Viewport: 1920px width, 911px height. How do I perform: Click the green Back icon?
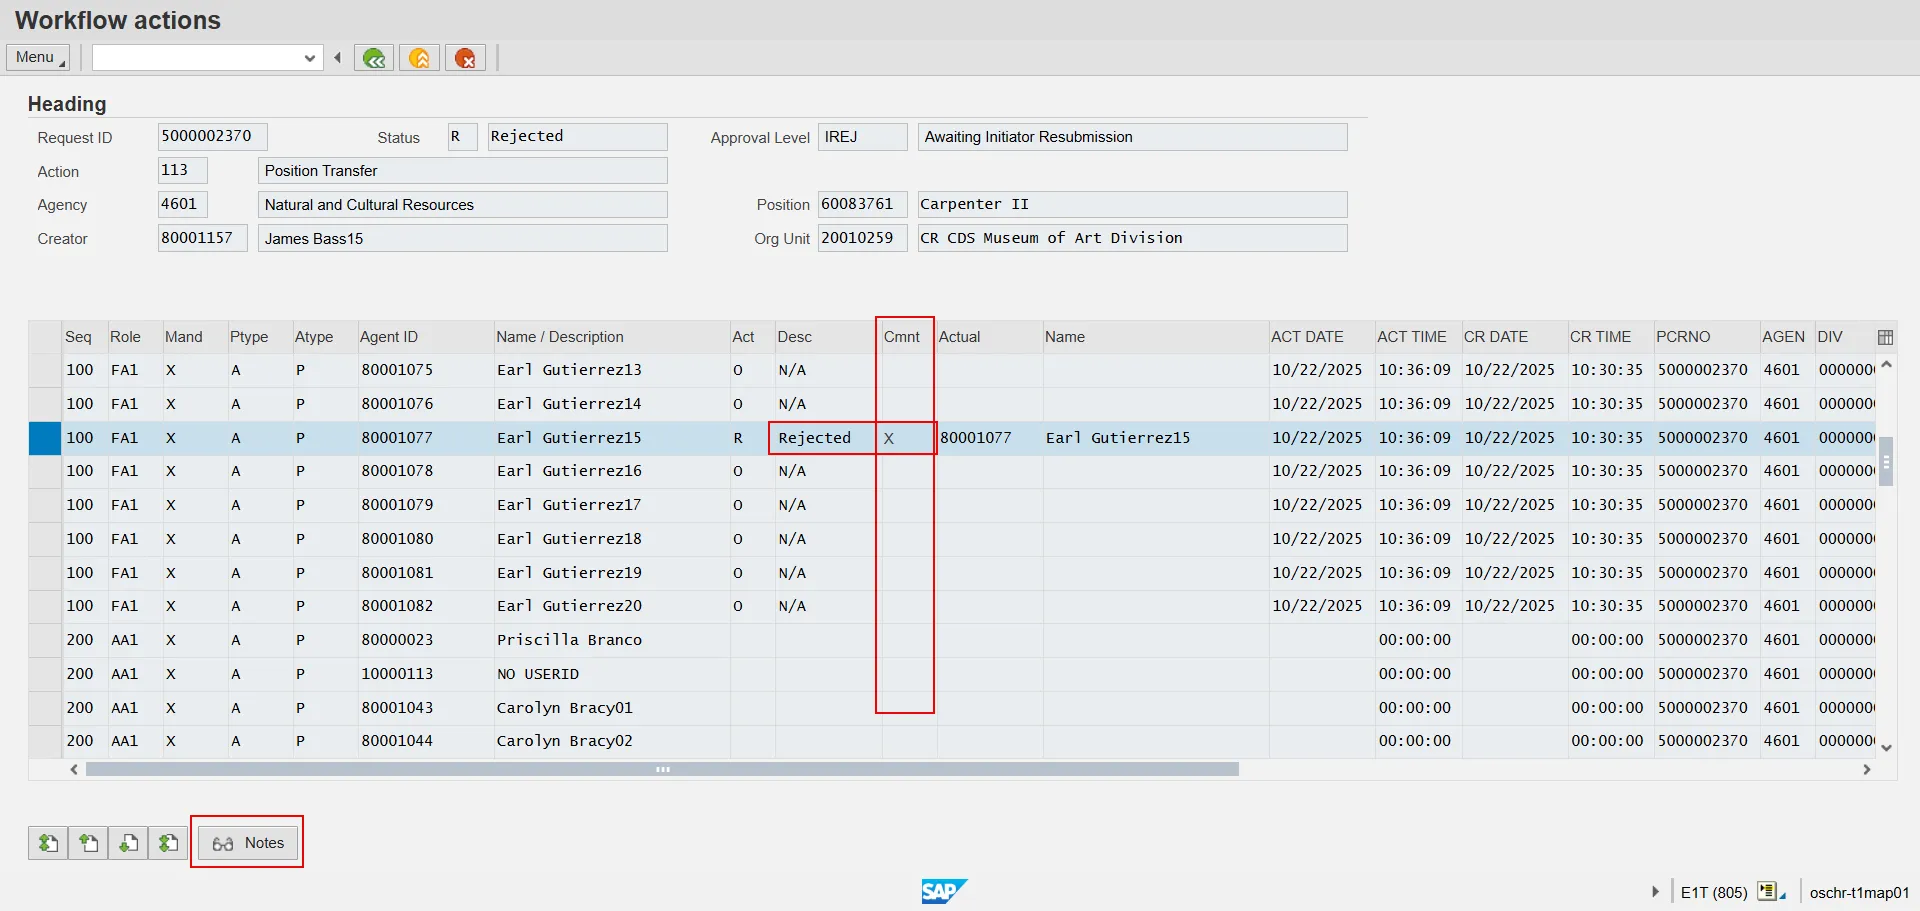[x=374, y=58]
